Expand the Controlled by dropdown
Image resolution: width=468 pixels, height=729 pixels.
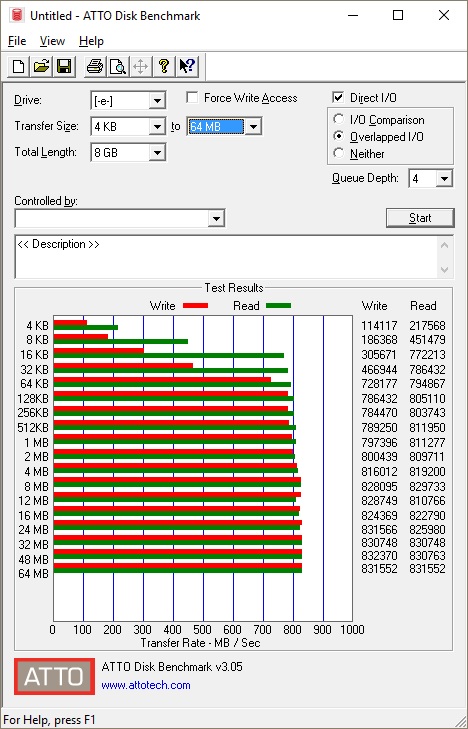216,219
